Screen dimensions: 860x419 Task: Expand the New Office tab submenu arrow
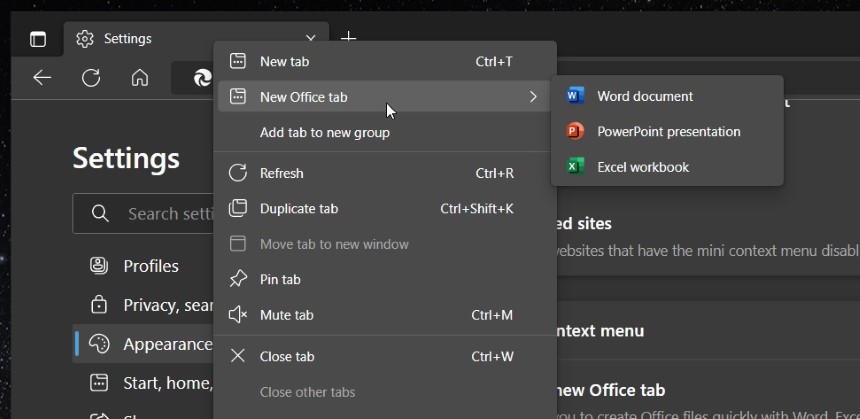tap(533, 97)
